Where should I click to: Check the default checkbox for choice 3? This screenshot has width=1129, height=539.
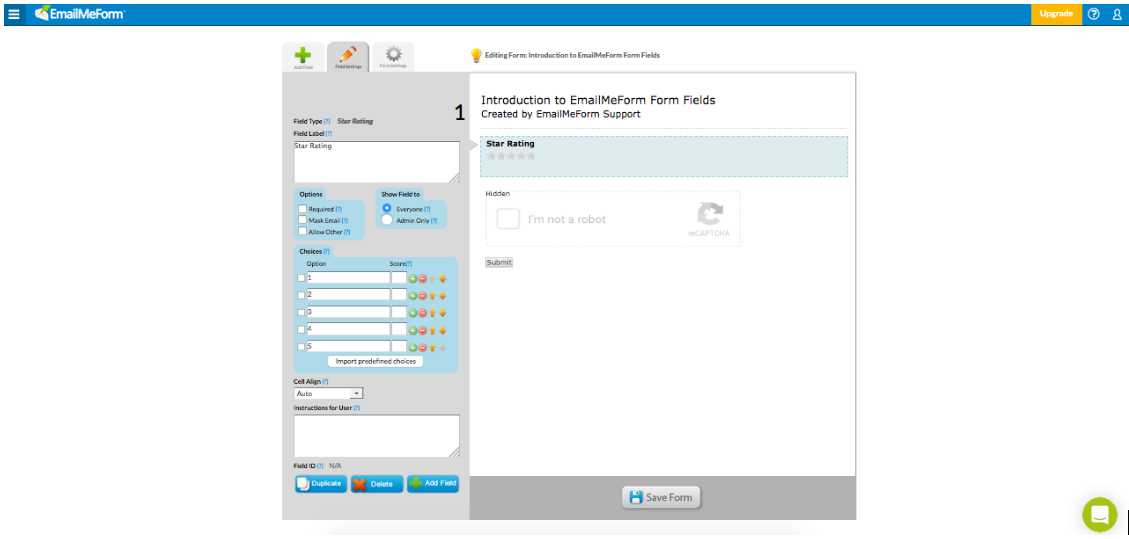pyautogui.click(x=301, y=312)
